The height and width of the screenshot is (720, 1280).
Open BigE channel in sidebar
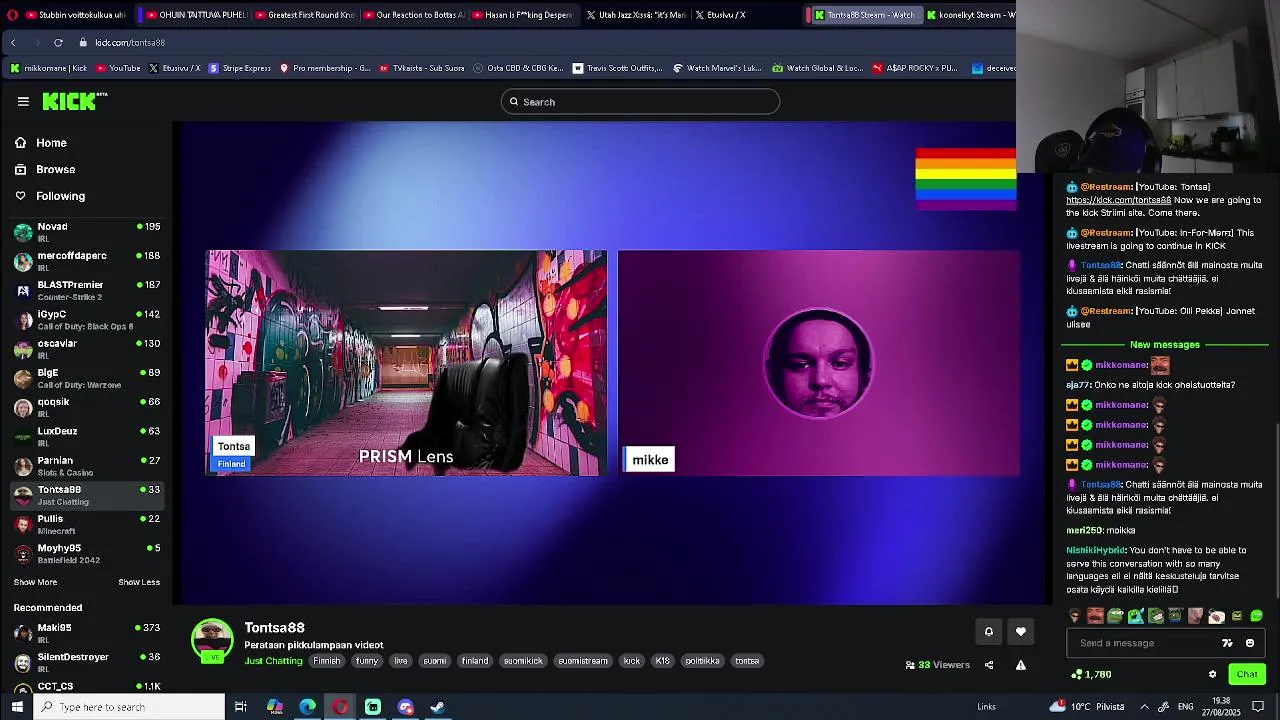87,378
